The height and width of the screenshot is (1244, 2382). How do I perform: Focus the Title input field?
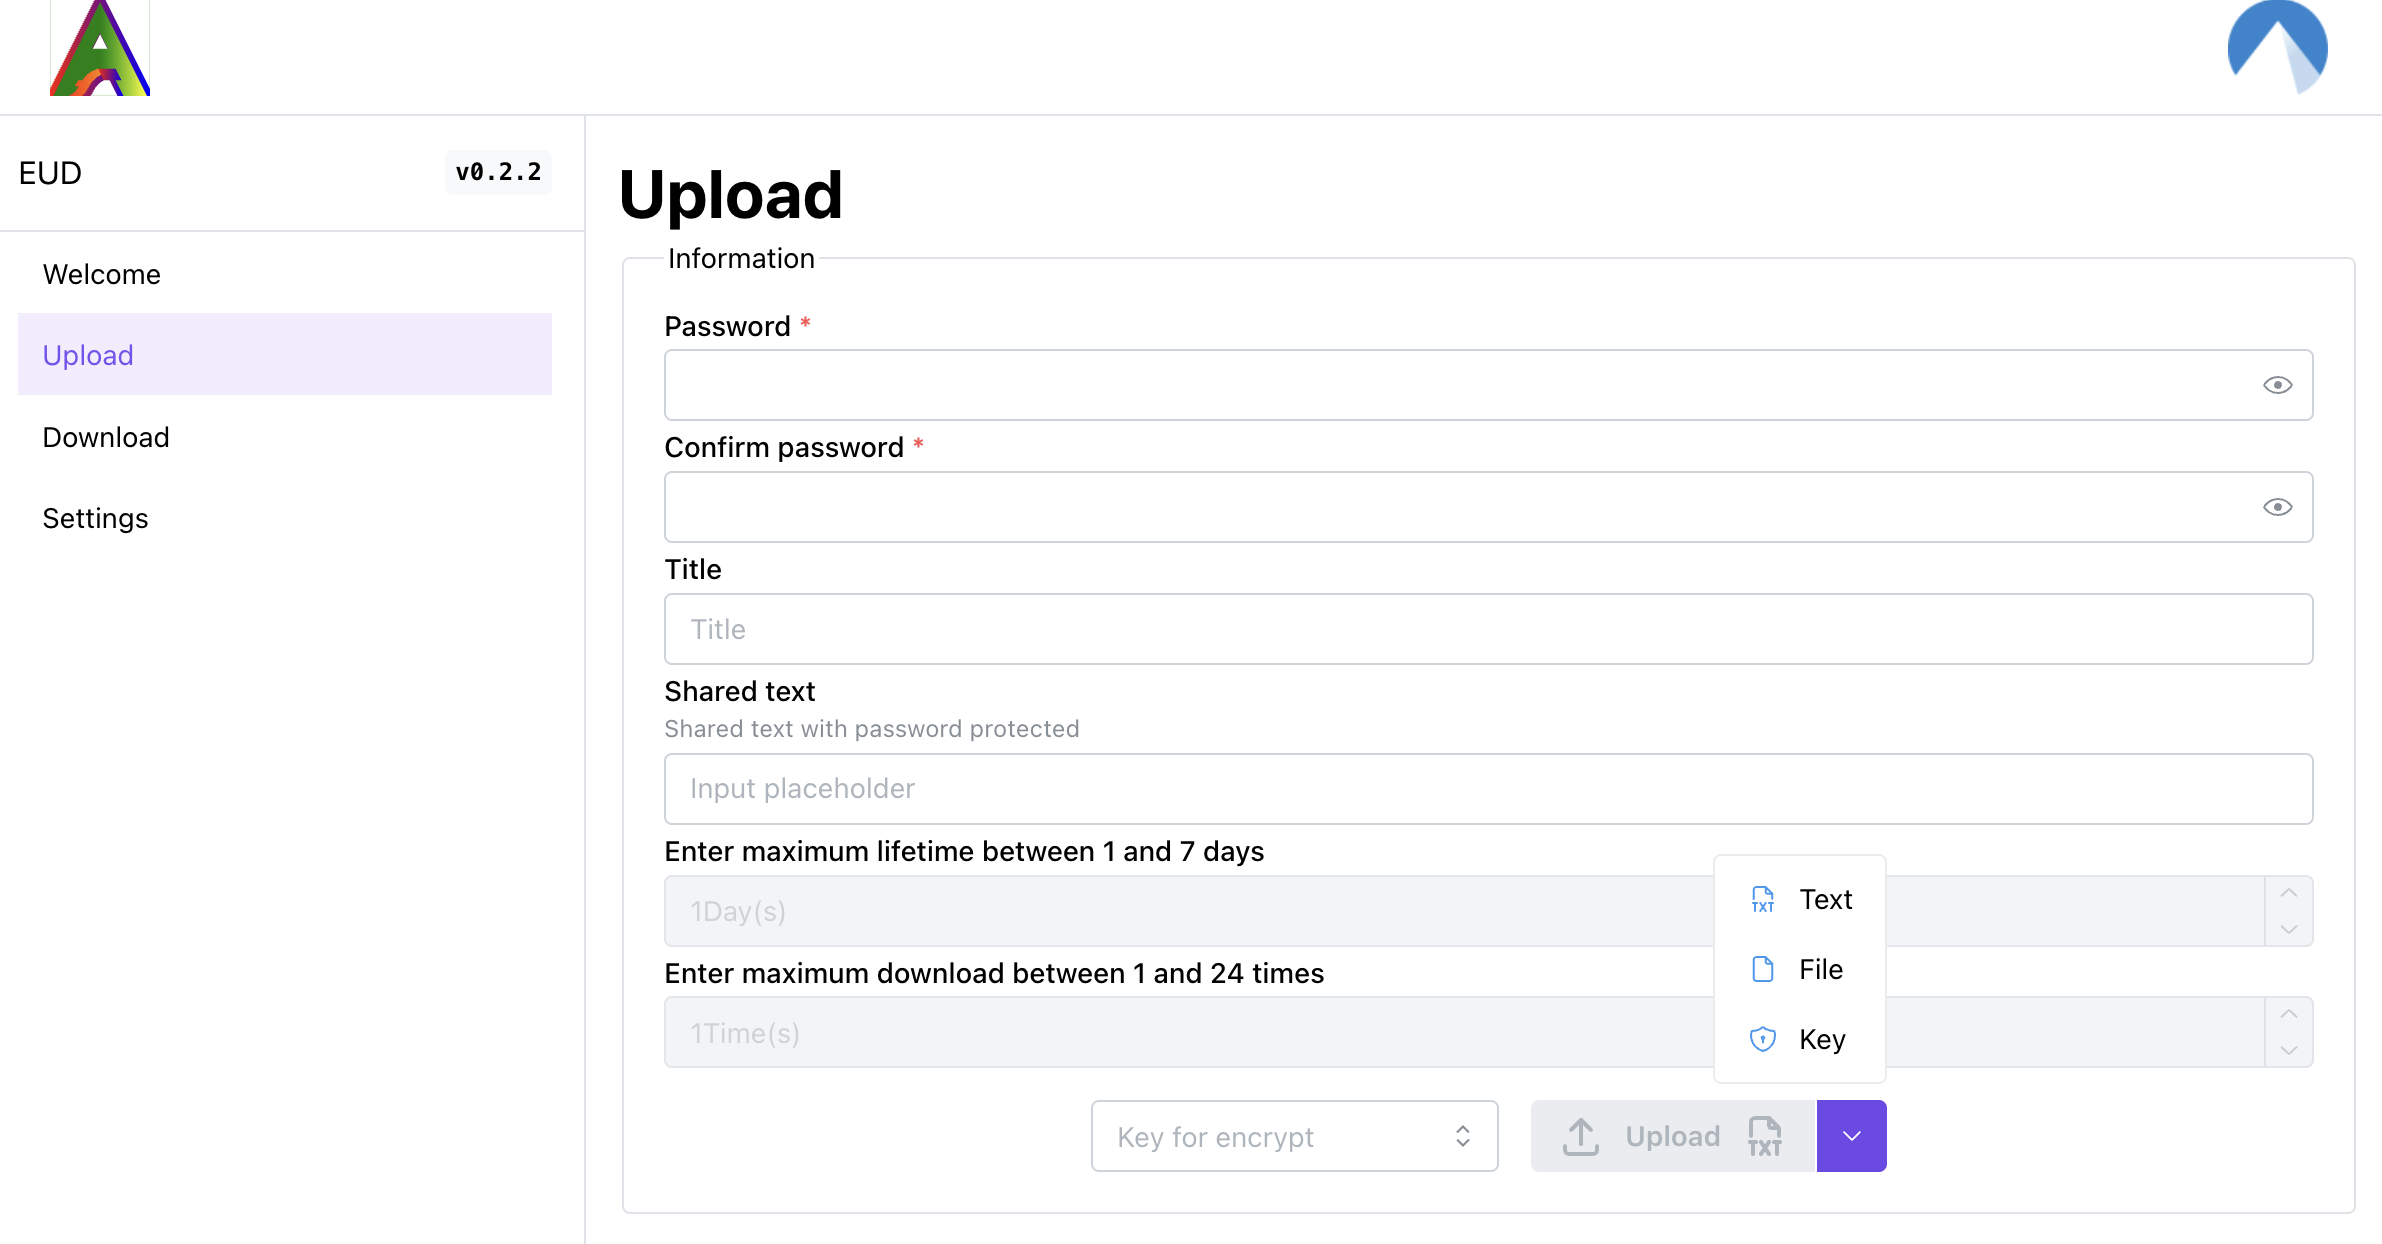(x=1488, y=630)
